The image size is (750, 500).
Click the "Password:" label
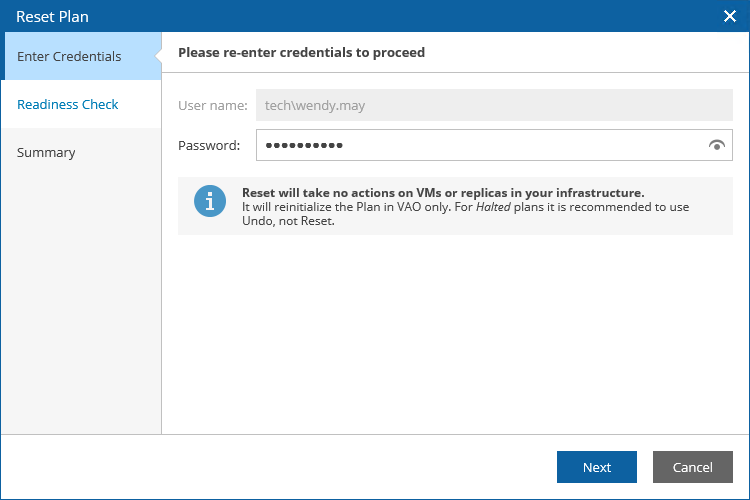[x=209, y=146]
